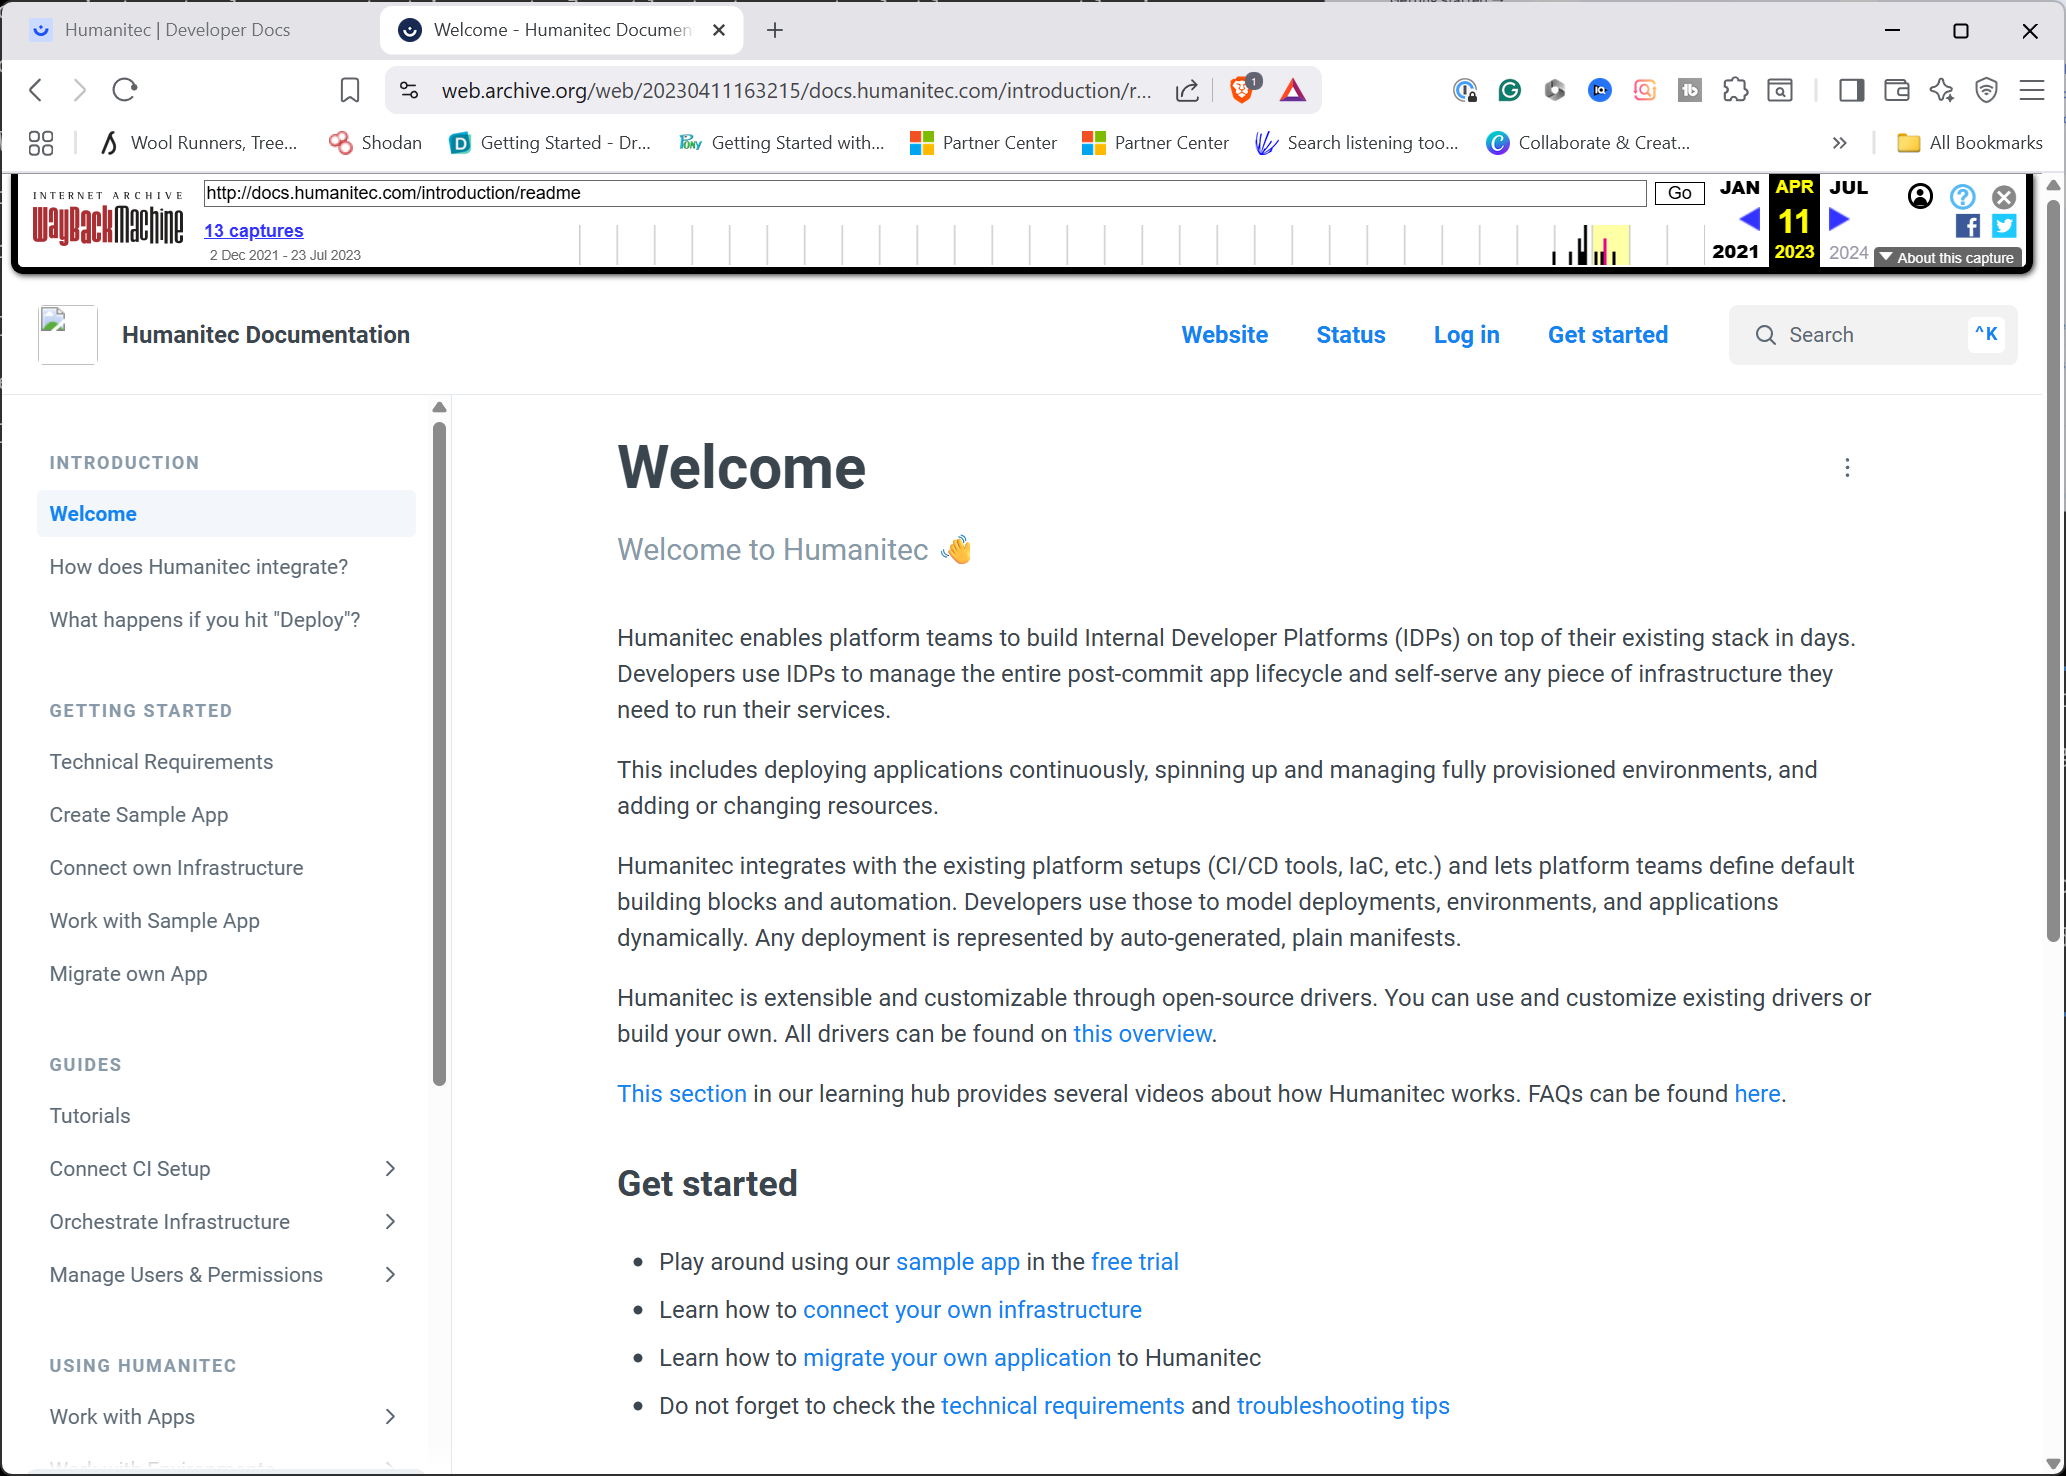This screenshot has height=1476, width=2066.
Task: Click the sidebar vertical scrollbar thumb
Action: [x=439, y=753]
